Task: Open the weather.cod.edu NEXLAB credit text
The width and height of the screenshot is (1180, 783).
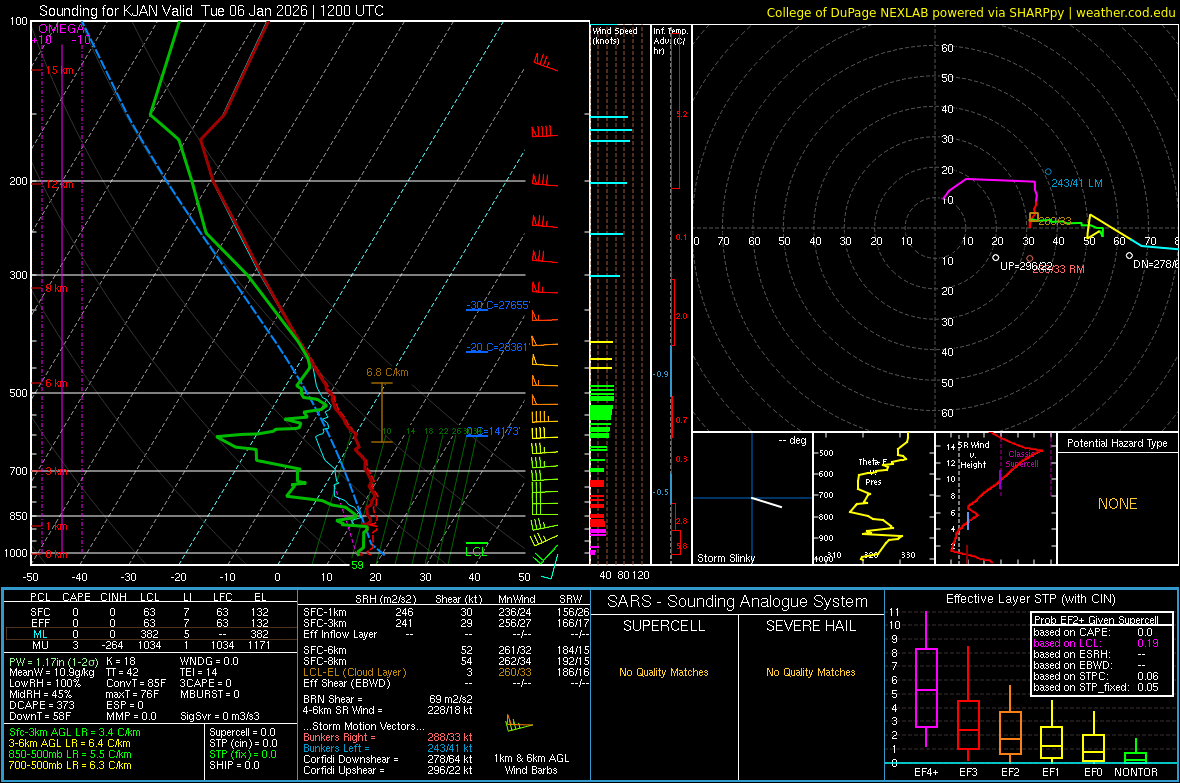Action: pos(970,12)
